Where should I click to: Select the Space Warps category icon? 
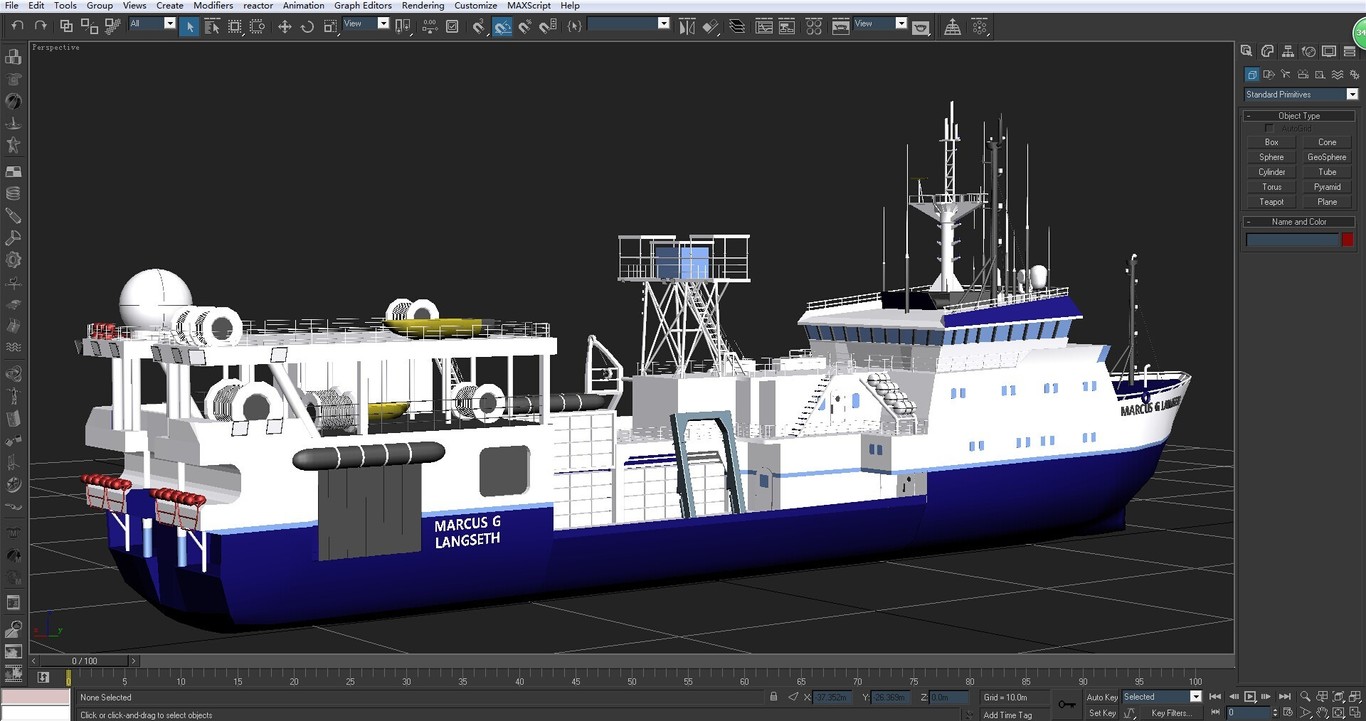click(x=1337, y=75)
